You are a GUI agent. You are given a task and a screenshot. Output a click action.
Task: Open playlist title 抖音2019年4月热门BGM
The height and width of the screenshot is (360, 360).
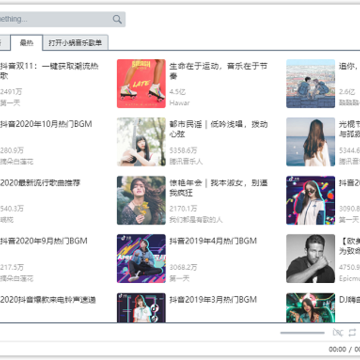(213, 241)
